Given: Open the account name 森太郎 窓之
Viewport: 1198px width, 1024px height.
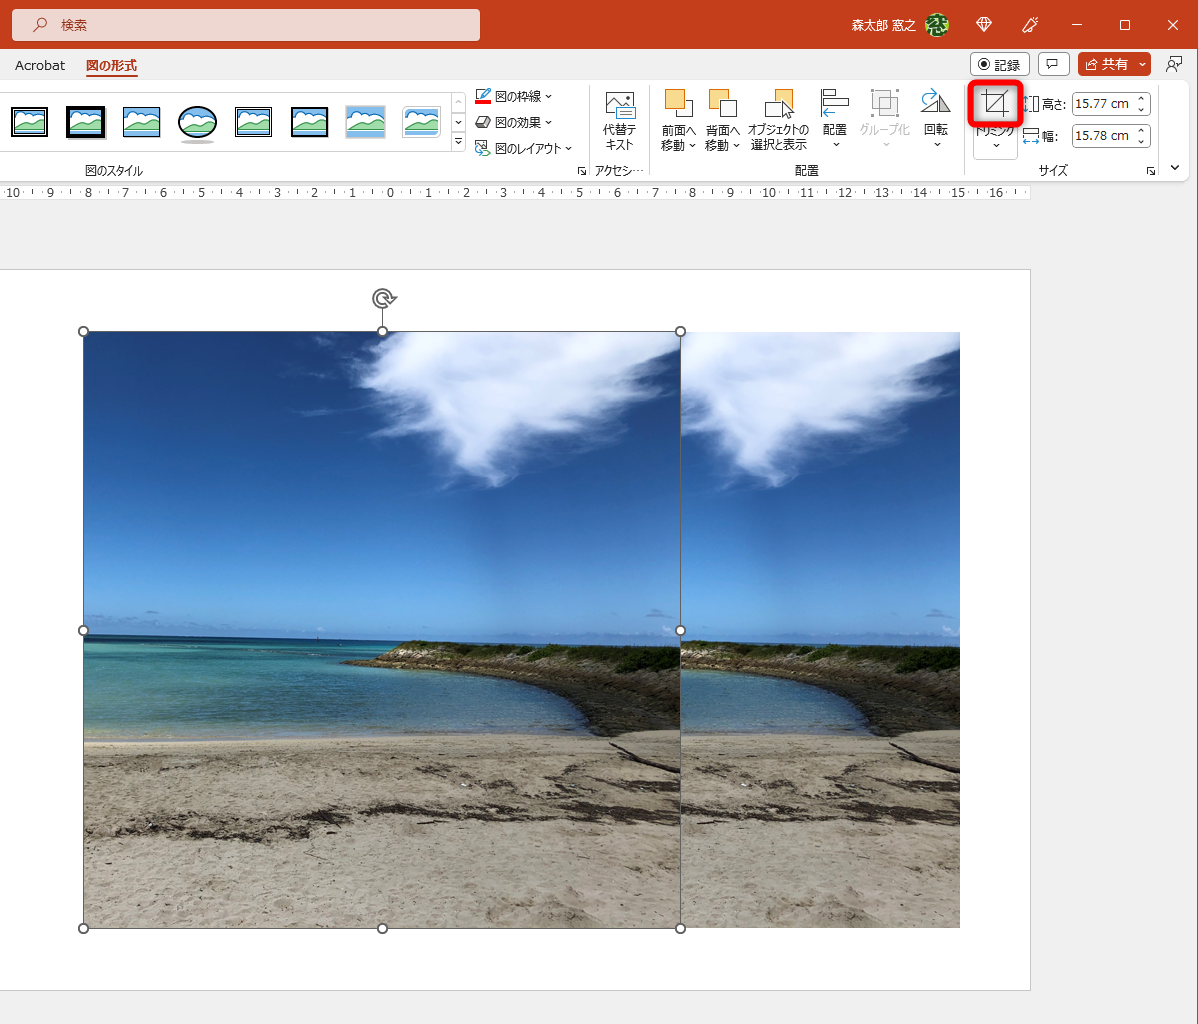Looking at the screenshot, I should tap(883, 25).
